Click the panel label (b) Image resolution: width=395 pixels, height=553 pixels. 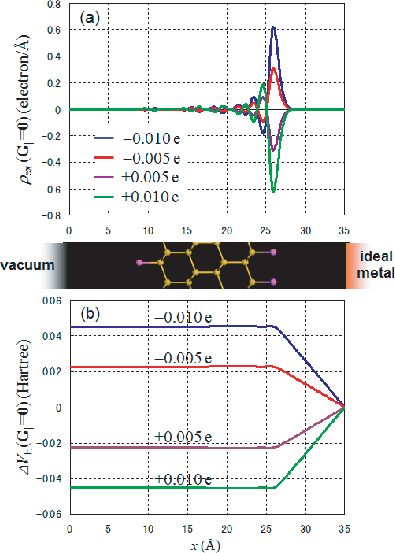coord(90,314)
